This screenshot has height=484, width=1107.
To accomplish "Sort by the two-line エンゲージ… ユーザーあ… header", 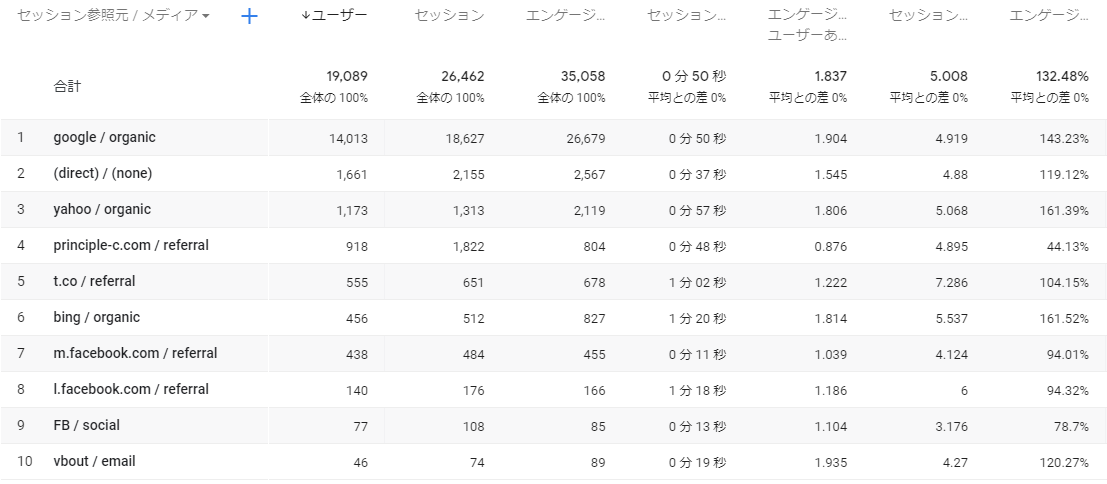I will pyautogui.click(x=807, y=25).
